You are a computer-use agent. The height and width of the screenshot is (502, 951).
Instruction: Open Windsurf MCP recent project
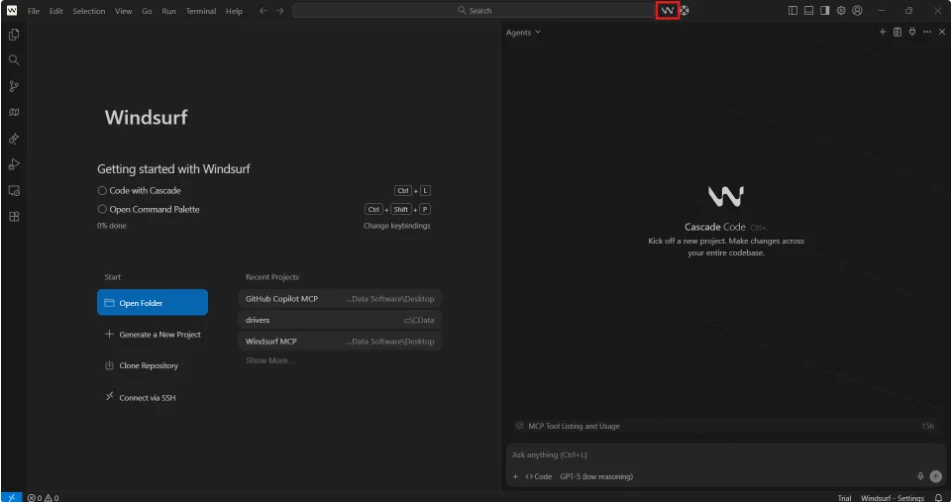coord(340,341)
